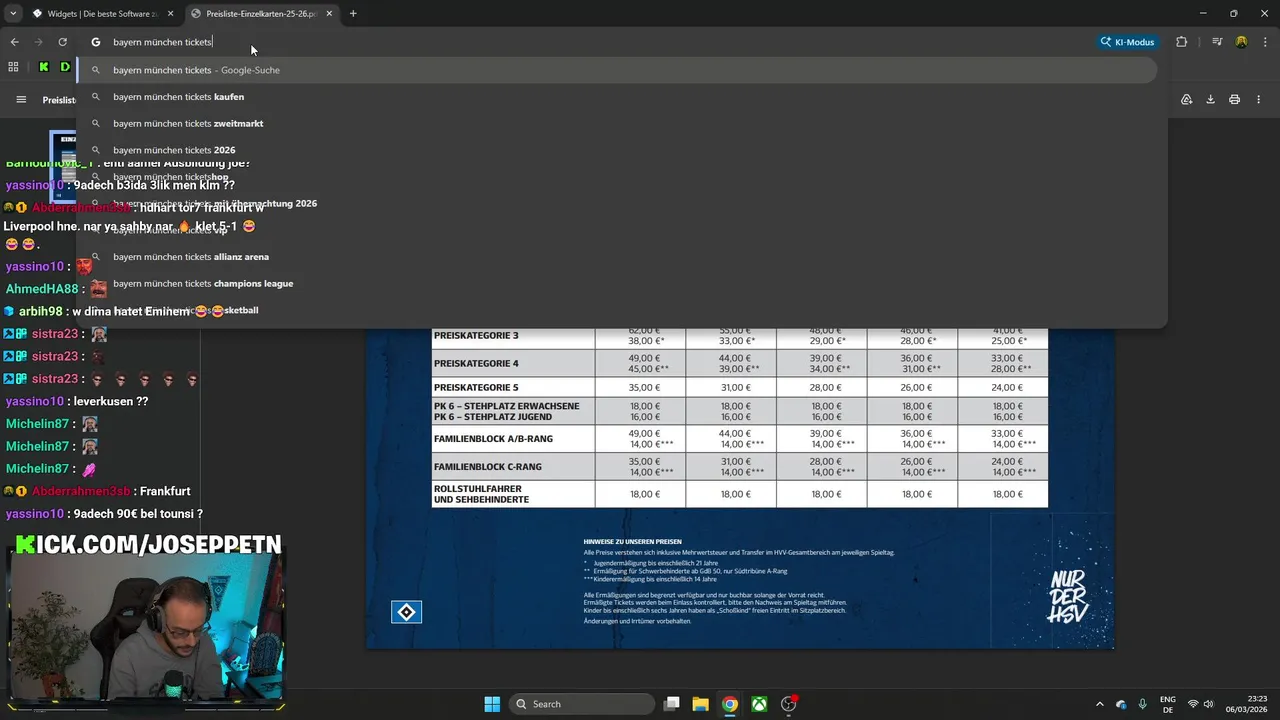Close the Widgets tab
Image resolution: width=1280 pixels, height=720 pixels.
(x=170, y=14)
